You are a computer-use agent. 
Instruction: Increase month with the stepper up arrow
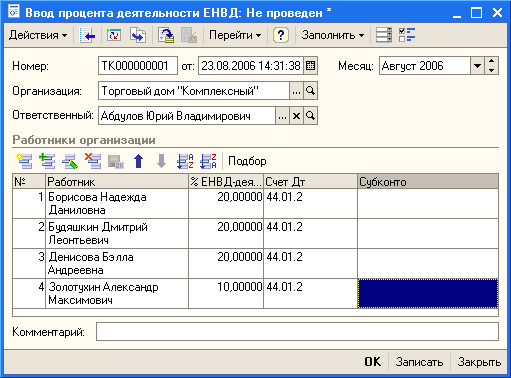[492, 62]
